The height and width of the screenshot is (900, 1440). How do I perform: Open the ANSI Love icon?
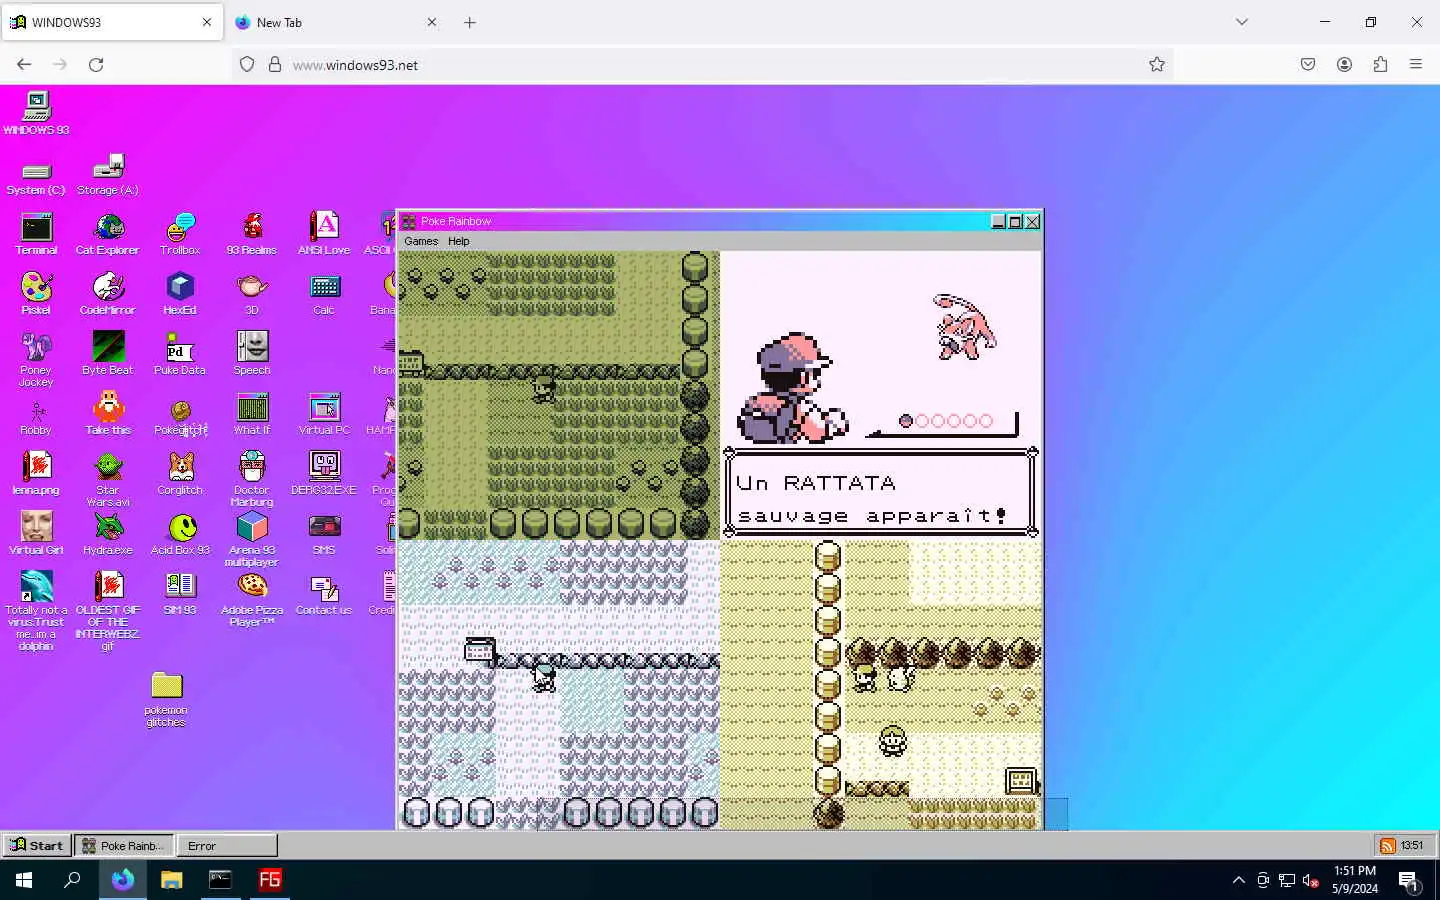(x=324, y=235)
